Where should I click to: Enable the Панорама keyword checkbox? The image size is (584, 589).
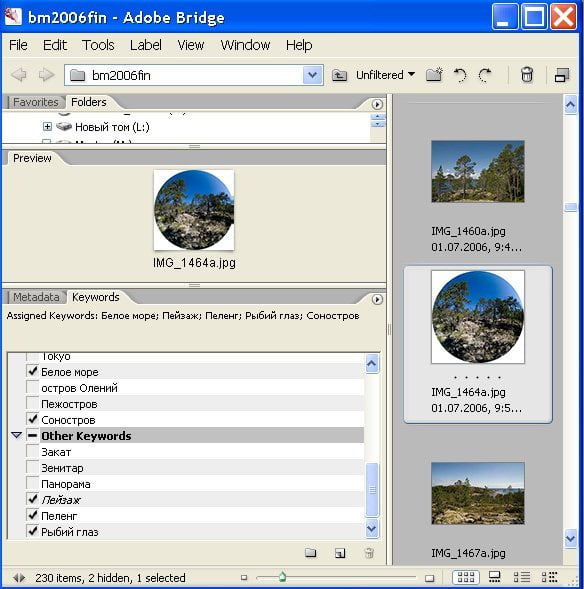[33, 483]
